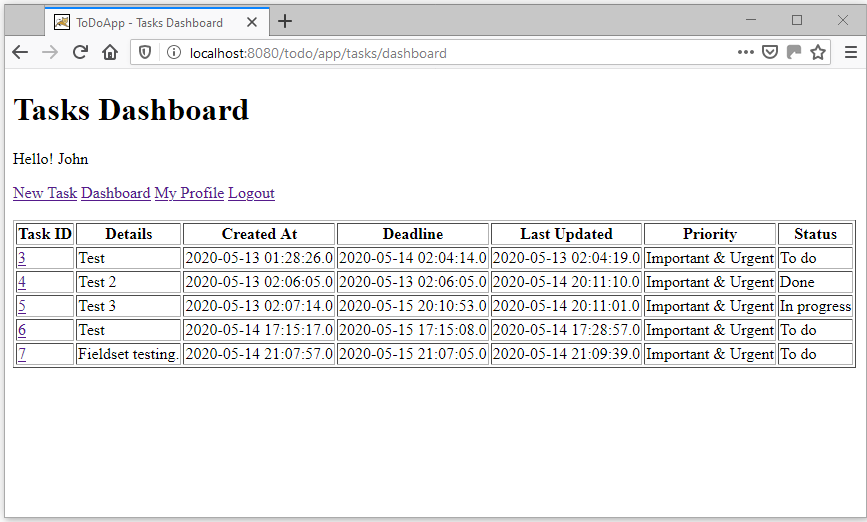Click the Deadline column header
This screenshot has height=522, width=867.
pyautogui.click(x=412, y=234)
